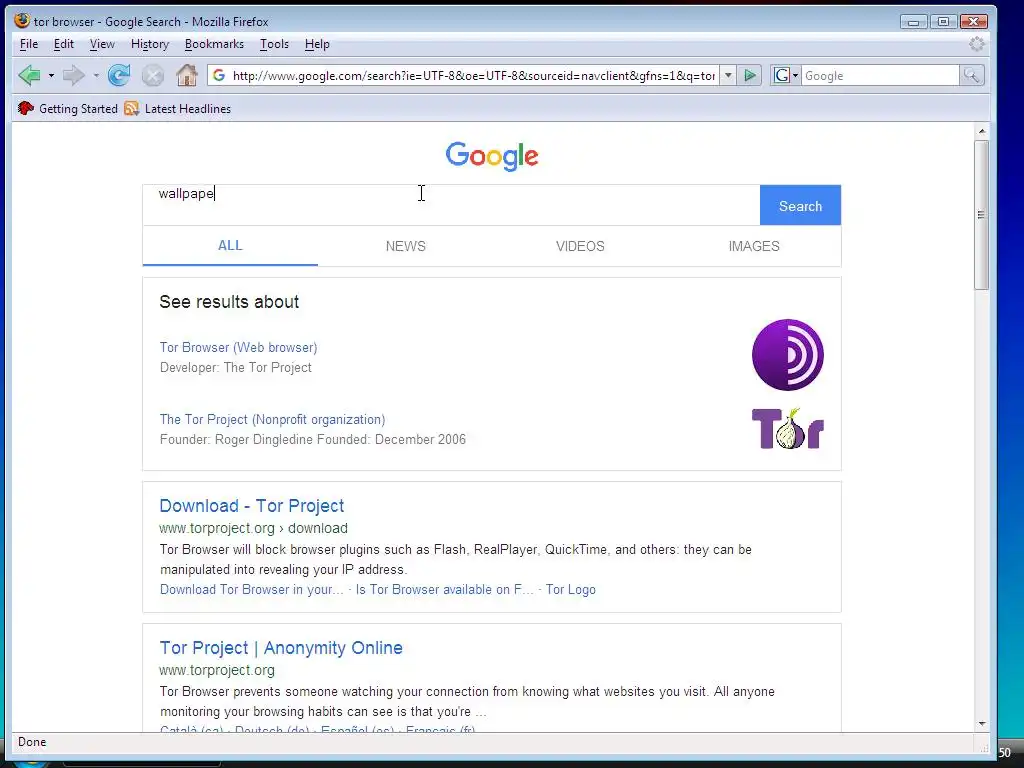The height and width of the screenshot is (768, 1024).
Task: Click the search engine Google icon
Action: click(x=782, y=76)
